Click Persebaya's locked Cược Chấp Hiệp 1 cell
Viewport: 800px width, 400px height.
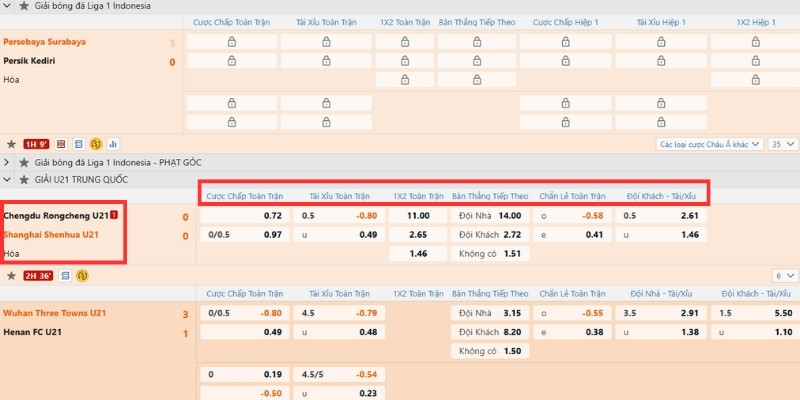pos(565,42)
